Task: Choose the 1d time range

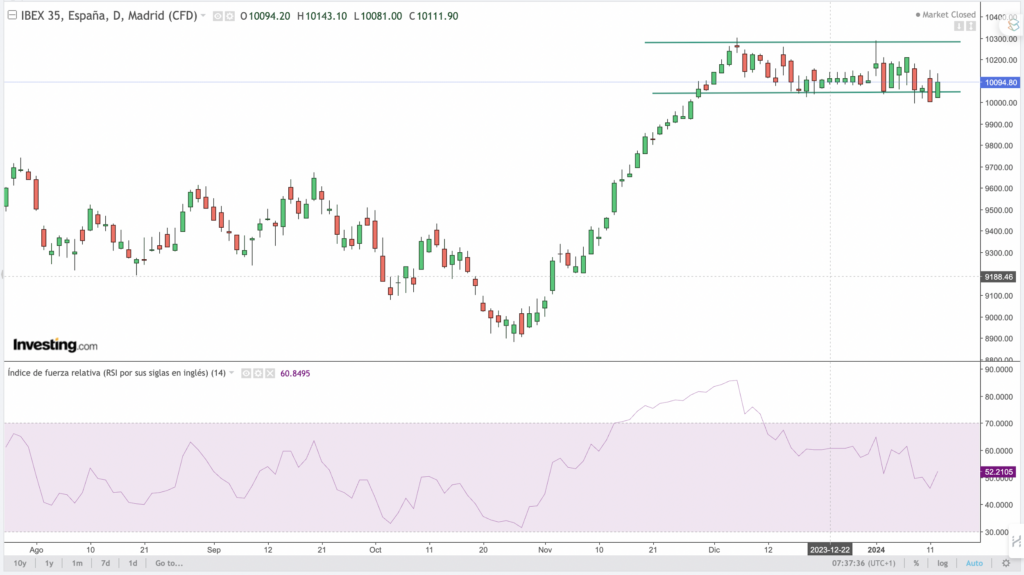Action: (132, 564)
